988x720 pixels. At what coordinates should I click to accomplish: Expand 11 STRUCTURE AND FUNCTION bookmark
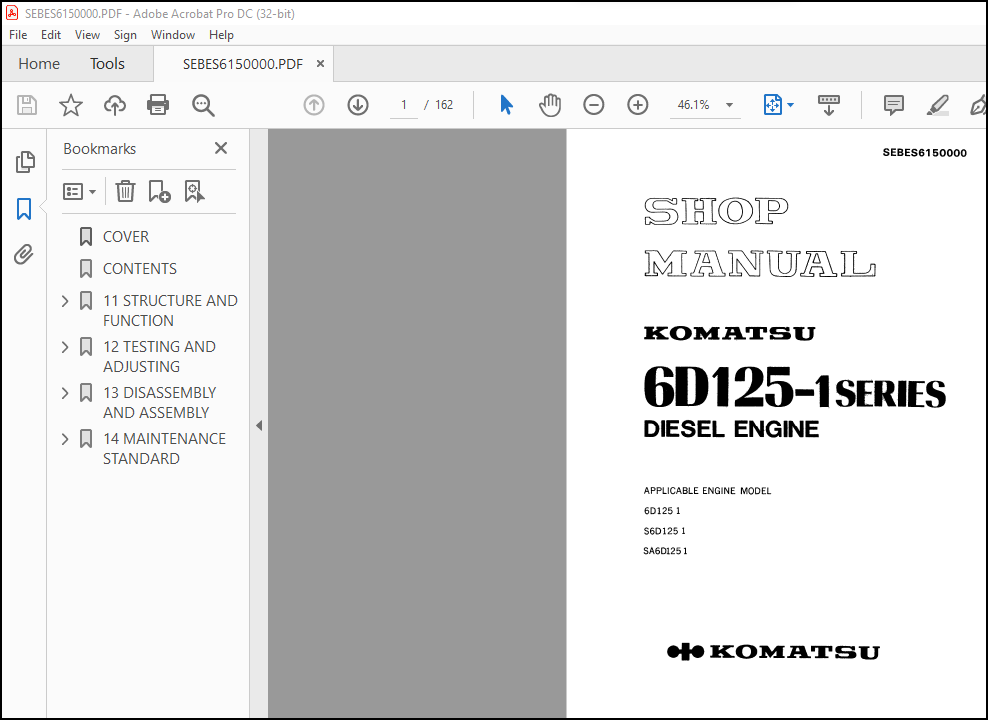65,301
